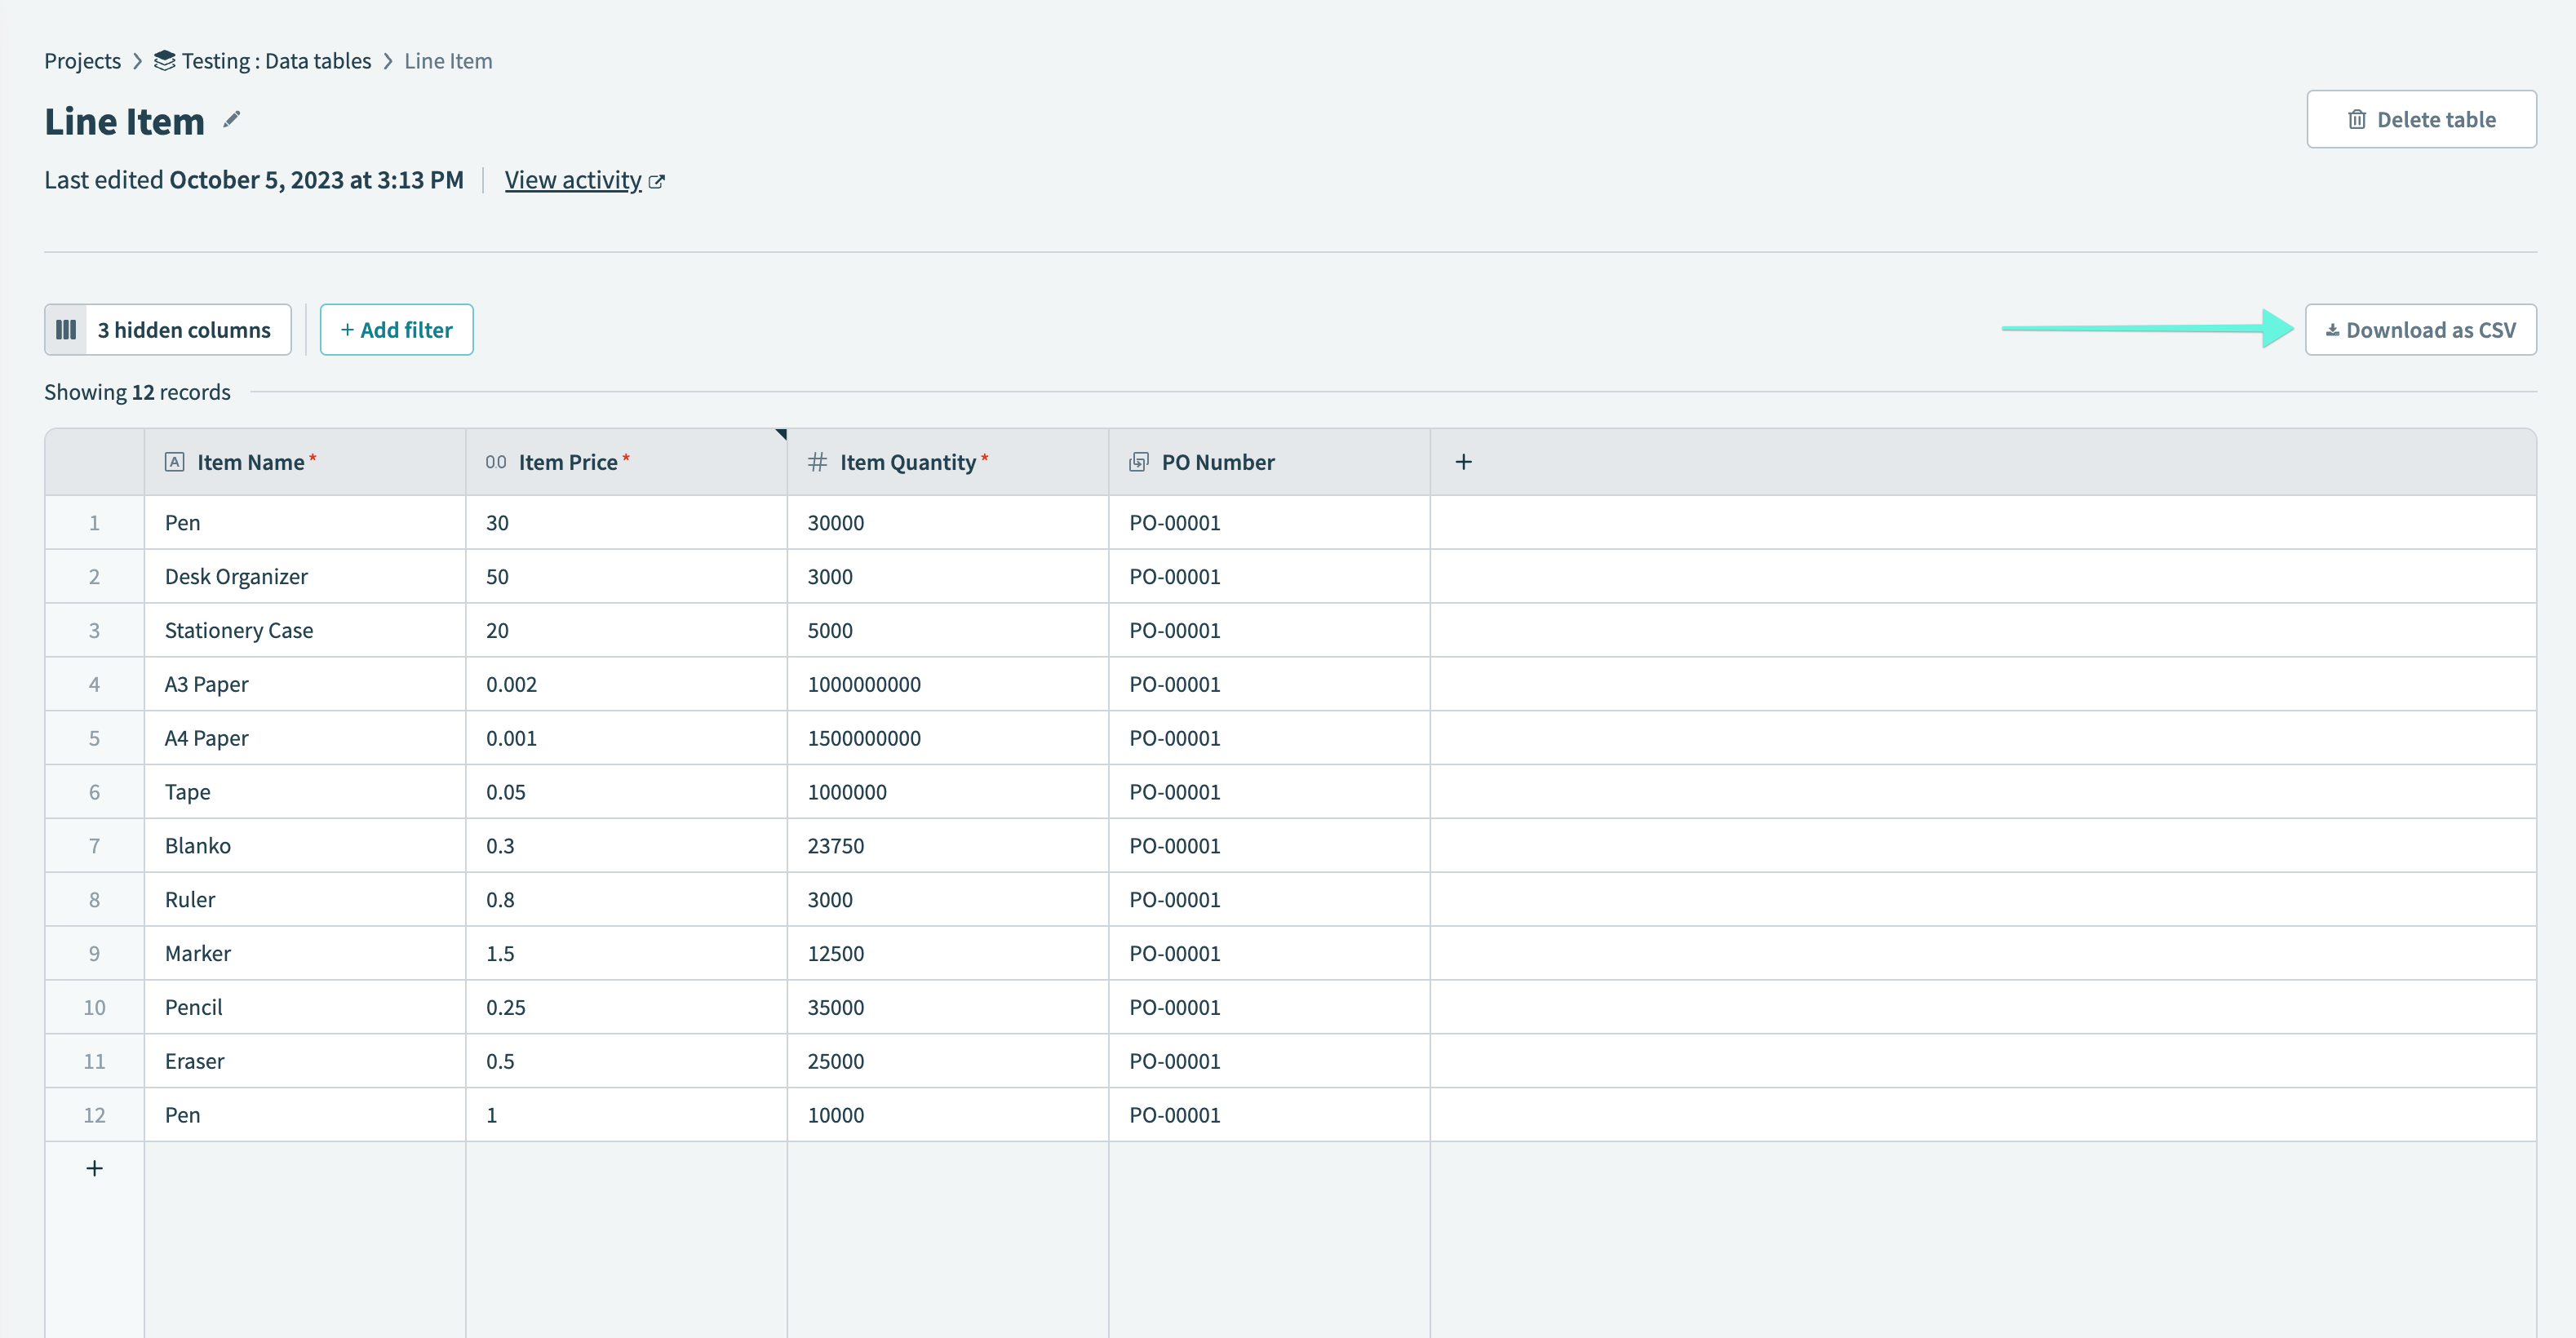This screenshot has height=1338, width=2576.
Task: Click the external link icon beside View activity
Action: (x=658, y=181)
